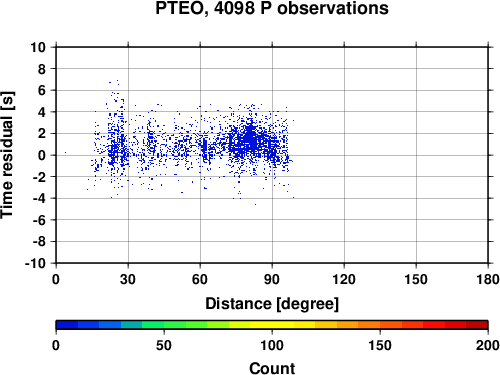Screen dimensions: 500x375
Task: Select the dark blue colorbar segment at 0
Action: [67, 325]
